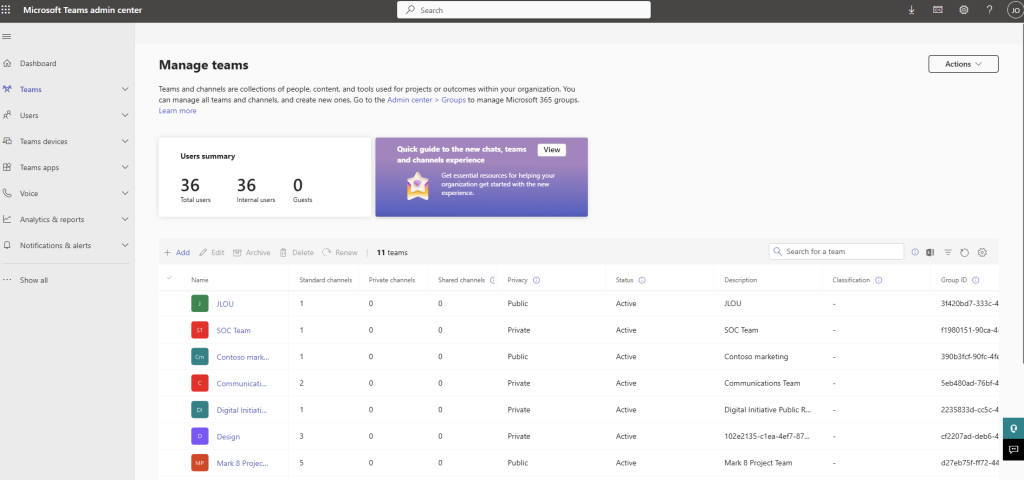Expand the Analytics & reports navigation section

tap(125, 219)
